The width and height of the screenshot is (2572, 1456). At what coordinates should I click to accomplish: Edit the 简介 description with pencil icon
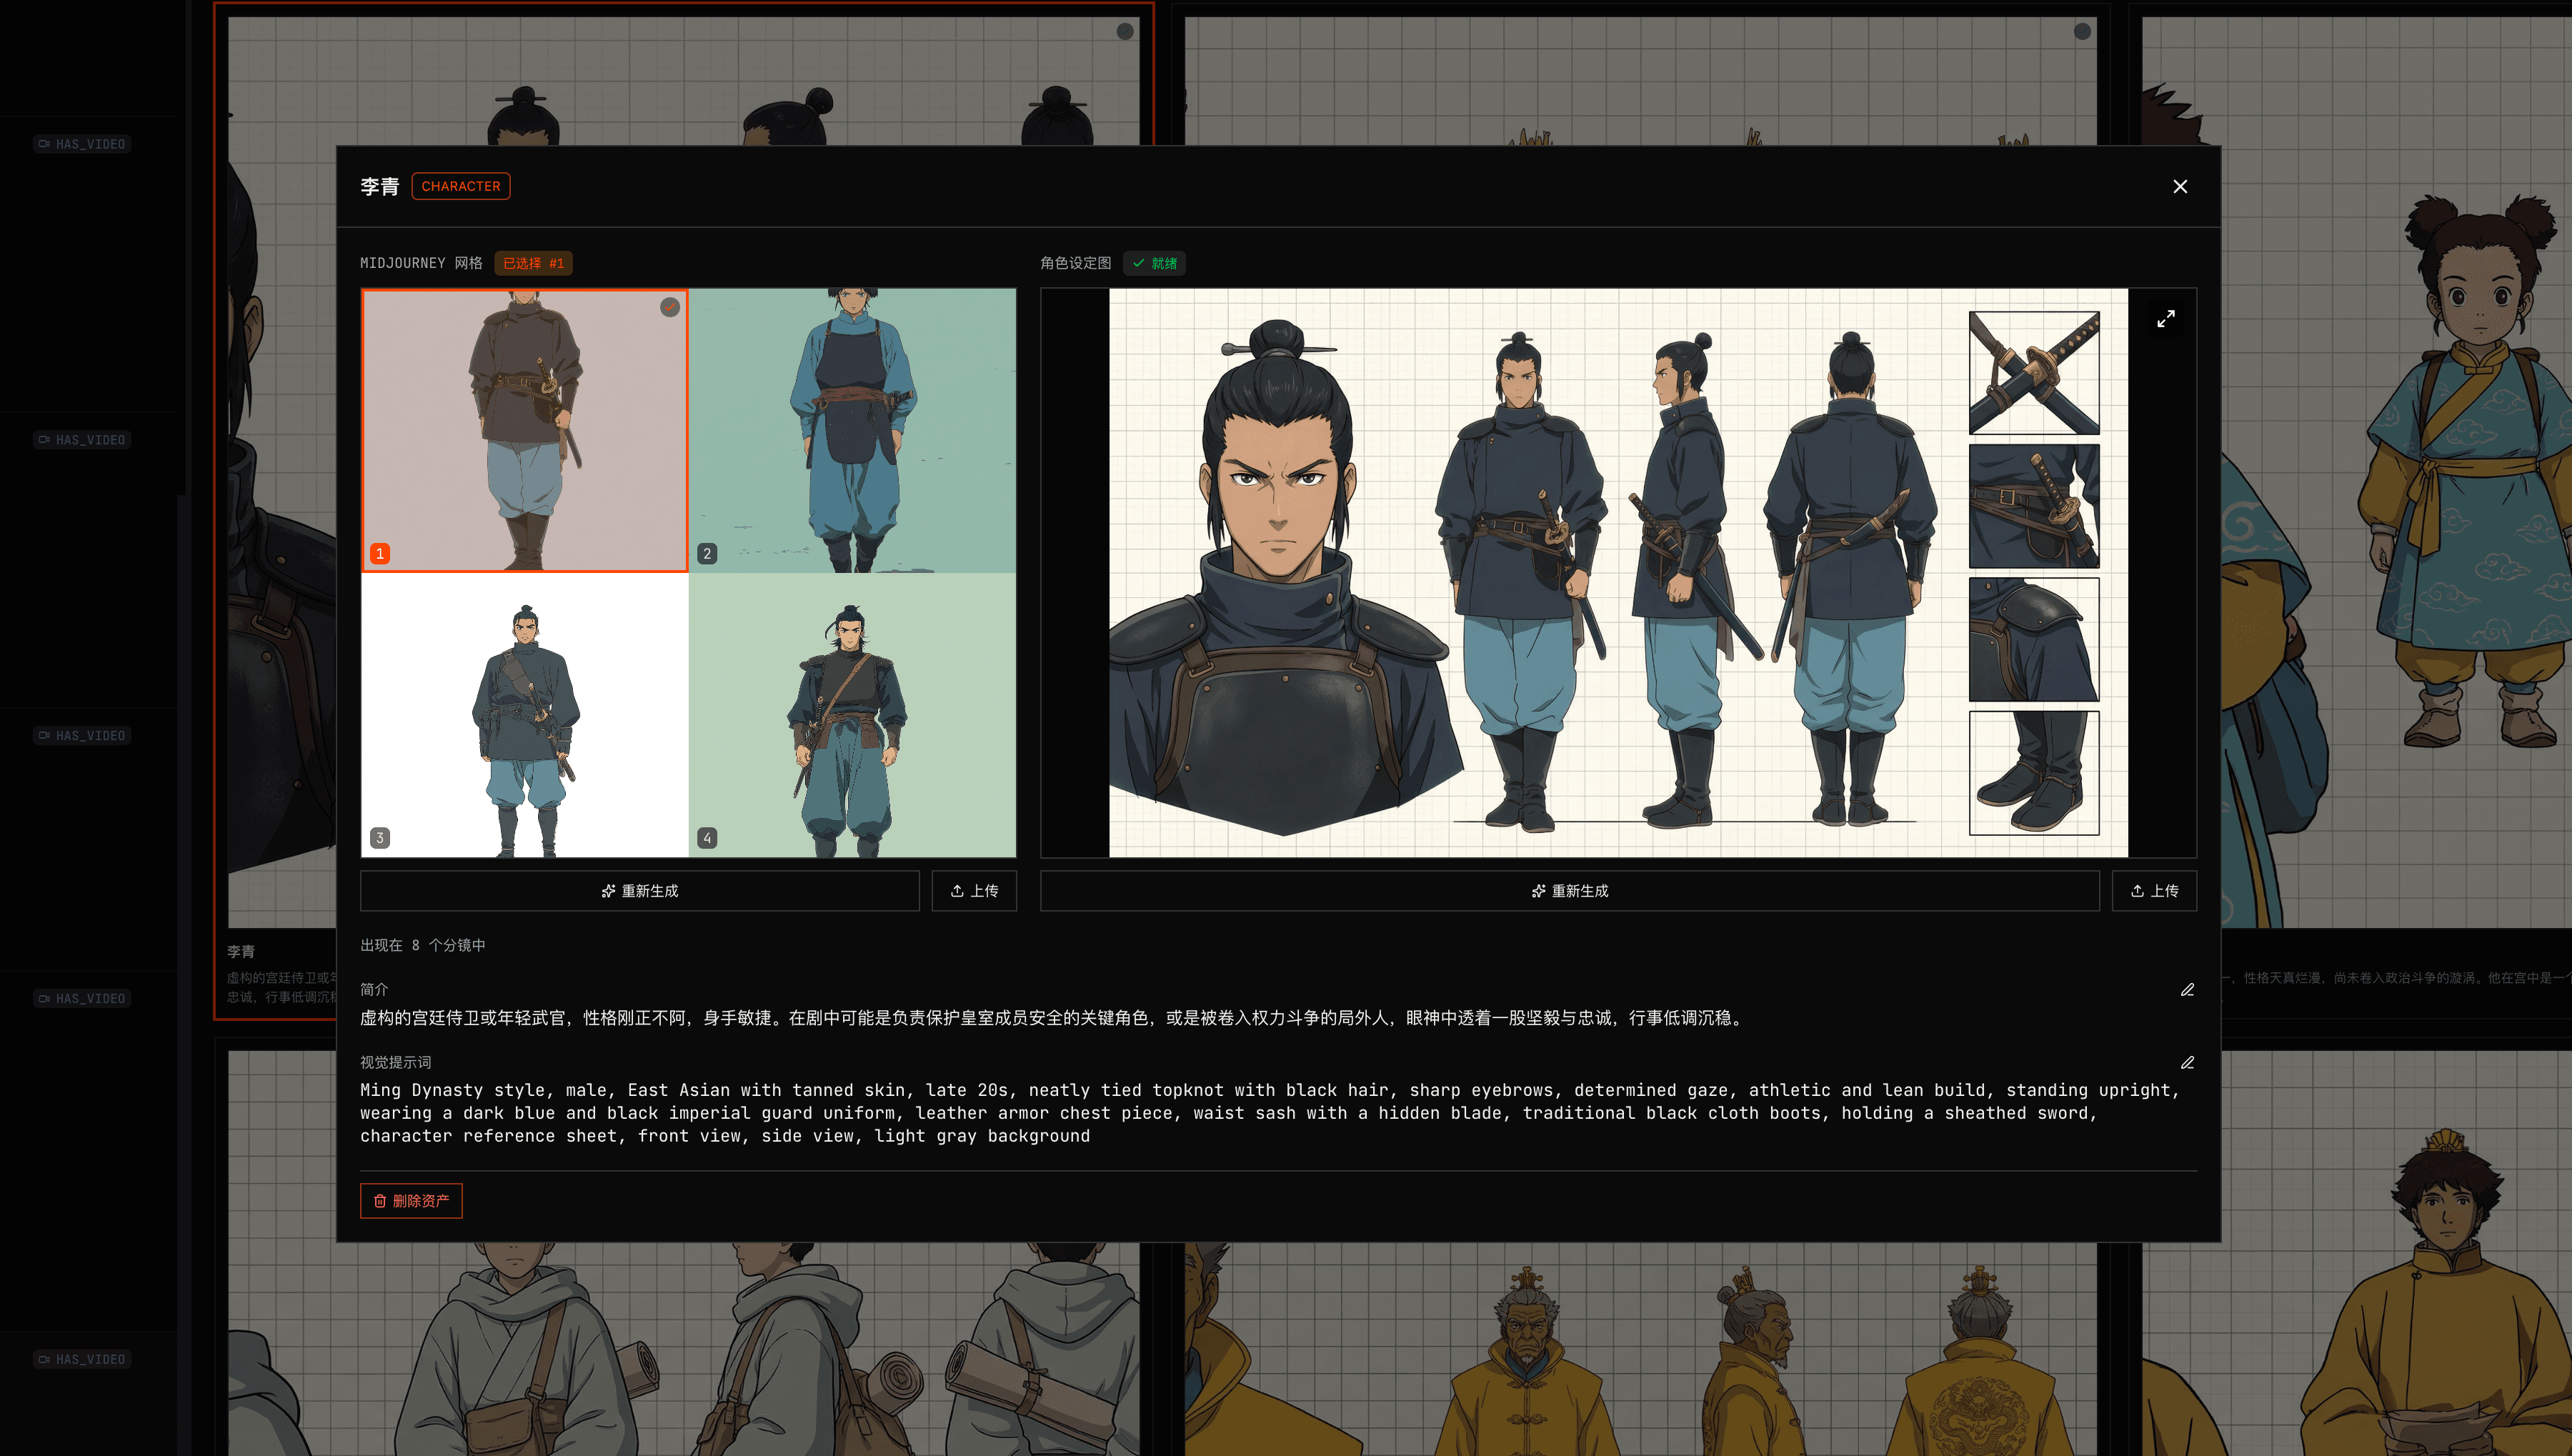(2187, 990)
